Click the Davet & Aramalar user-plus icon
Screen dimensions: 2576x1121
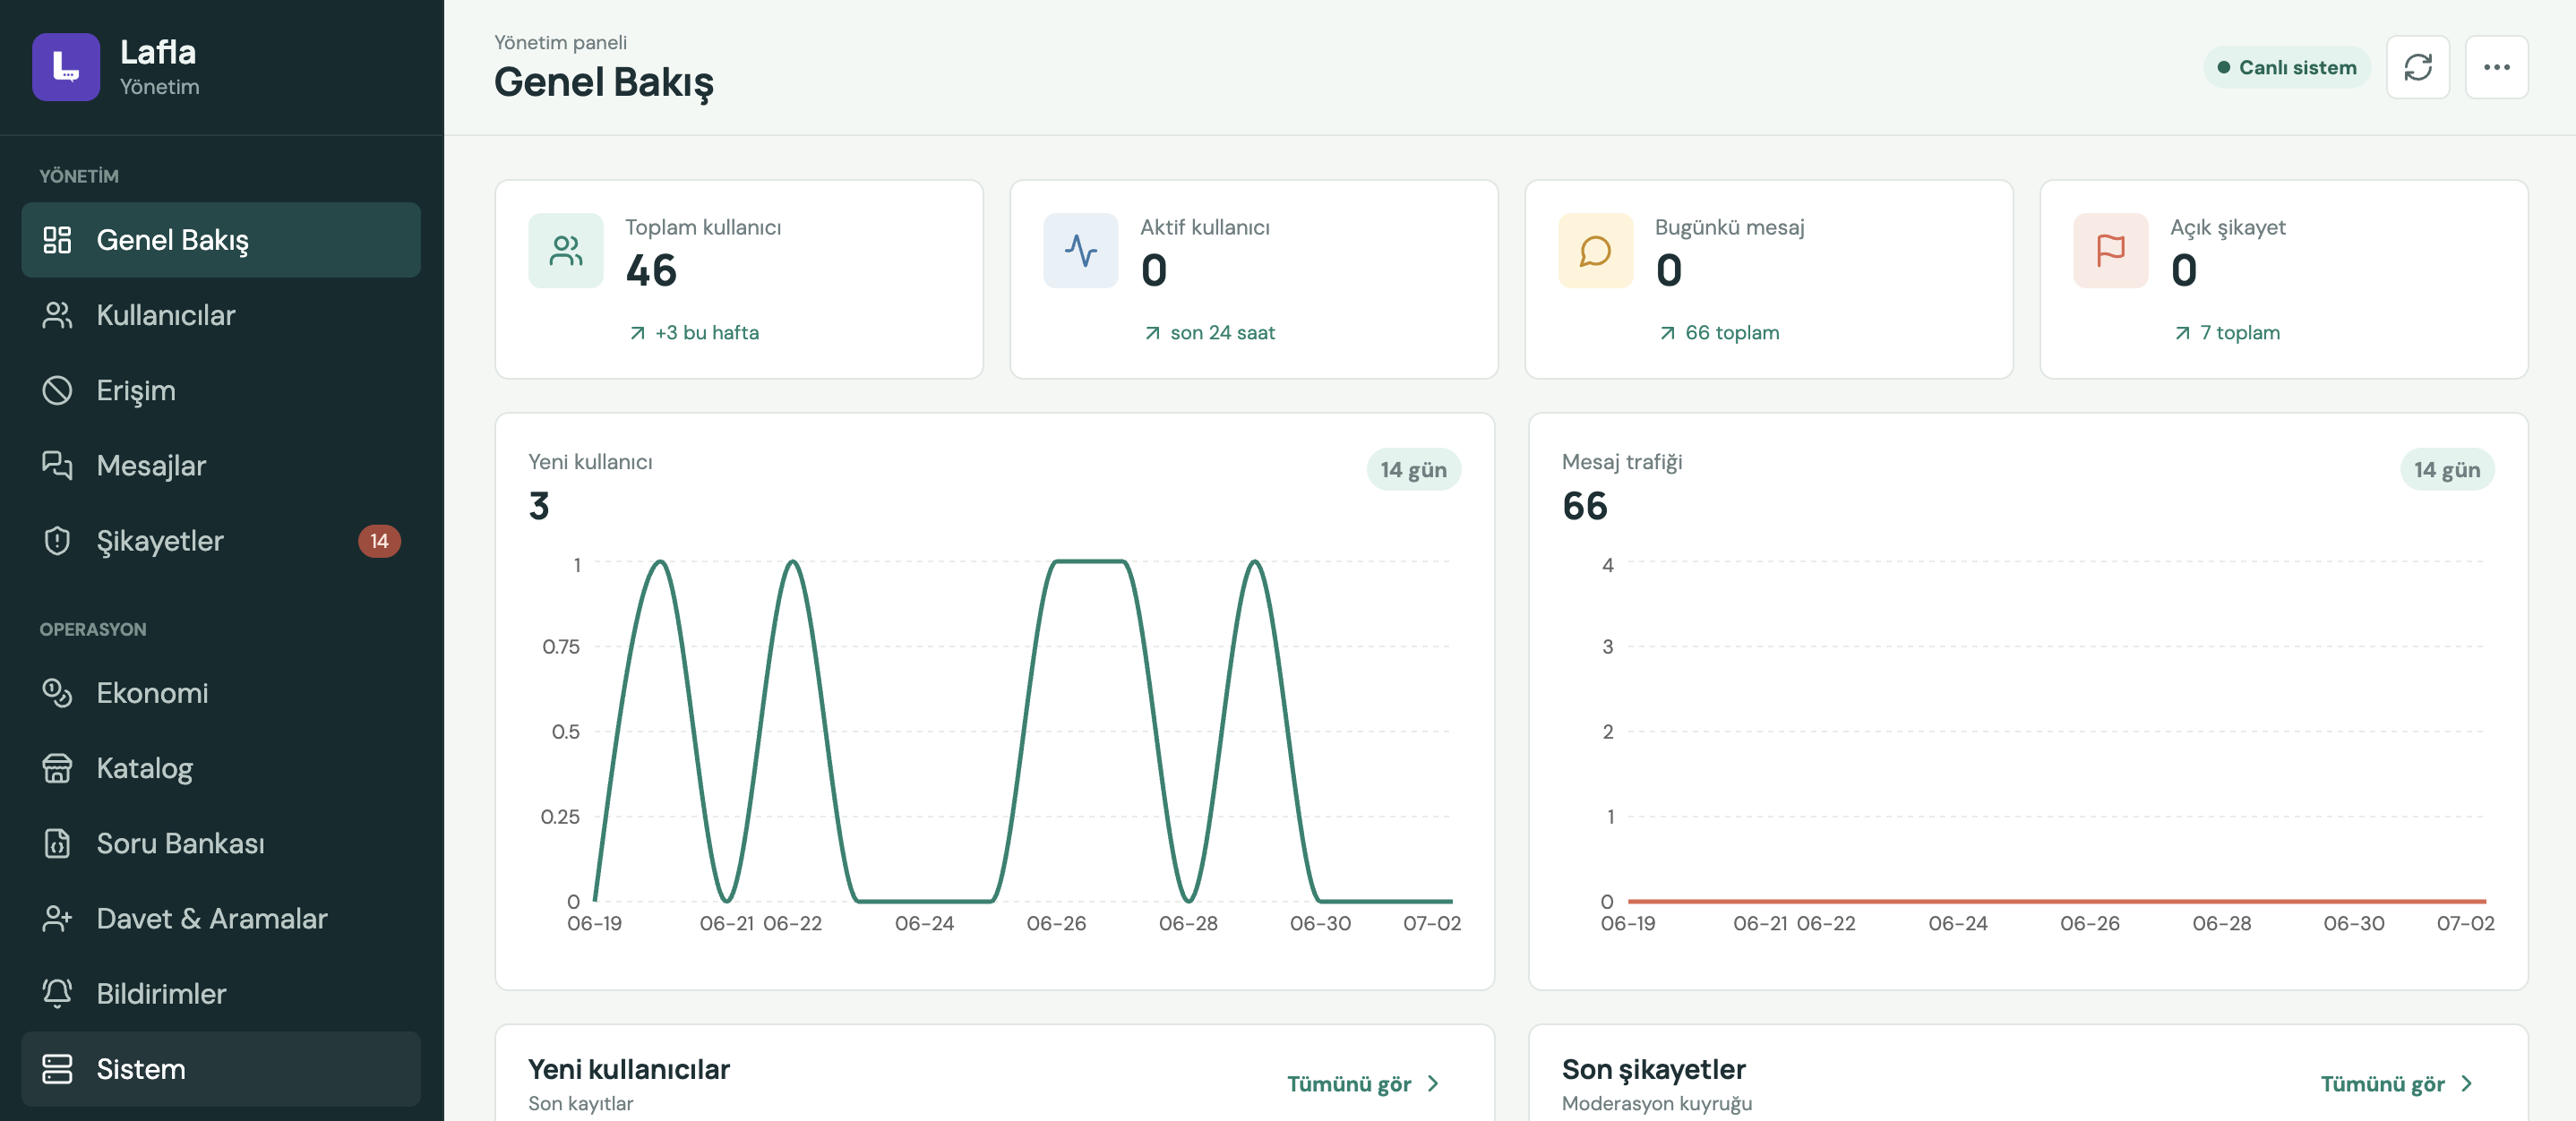point(57,918)
